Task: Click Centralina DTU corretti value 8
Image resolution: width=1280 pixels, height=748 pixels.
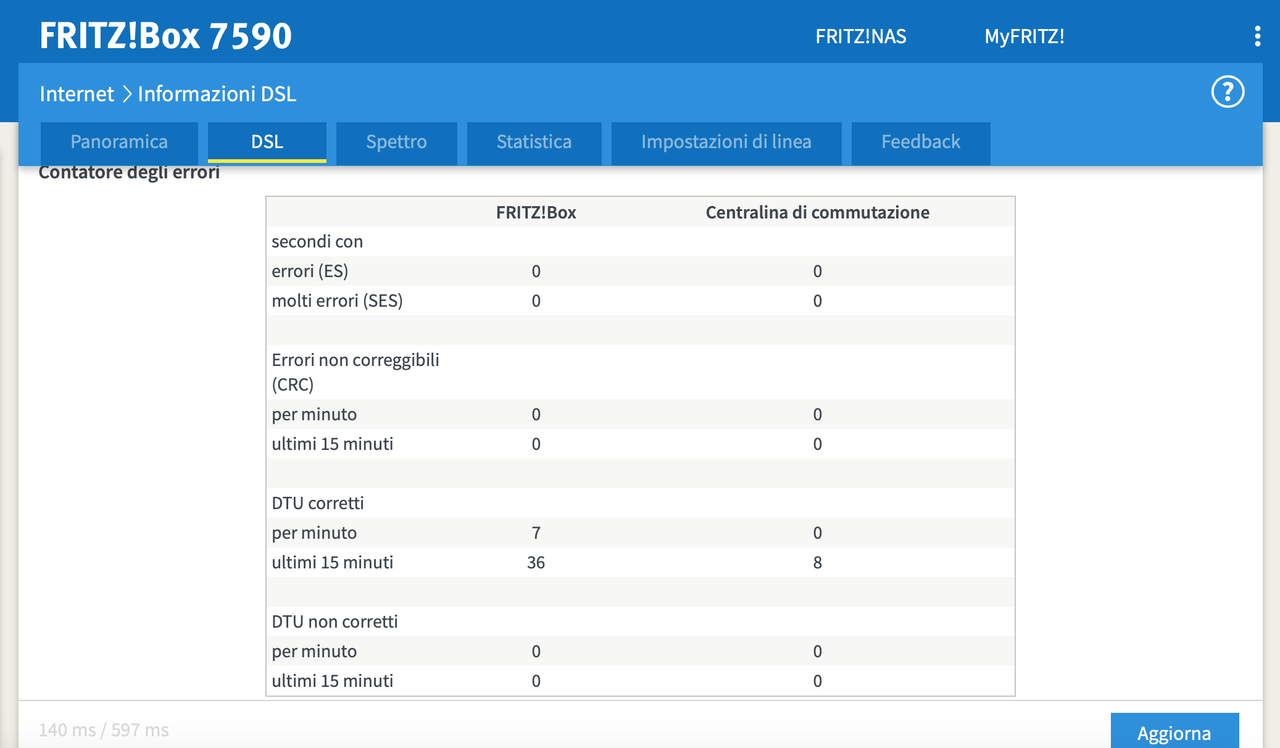Action: 817,563
